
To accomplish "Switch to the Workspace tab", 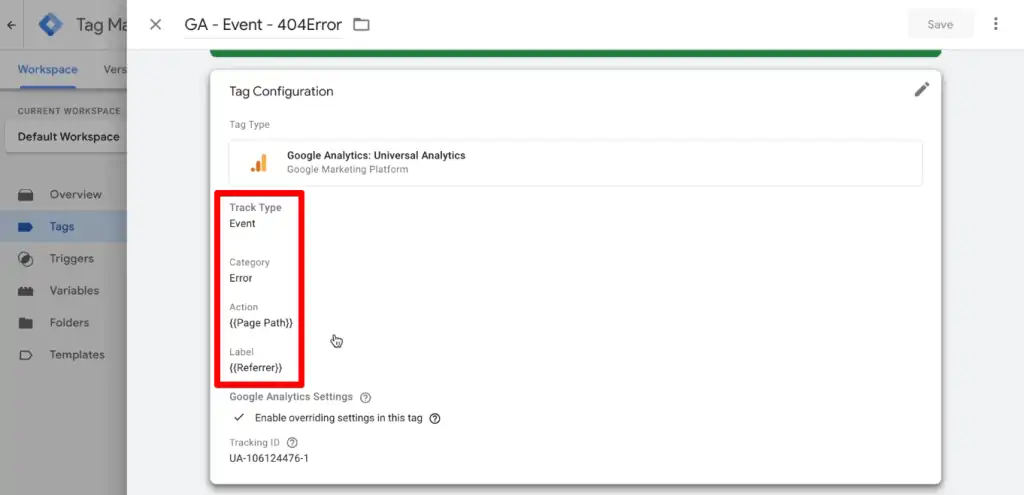I will click(x=47, y=70).
